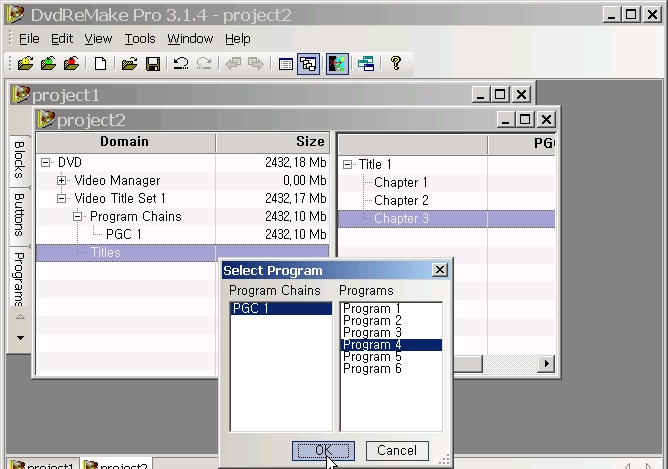This screenshot has height=469, width=668.
Task: Toggle the video preview toolbar icon
Action: click(337, 64)
